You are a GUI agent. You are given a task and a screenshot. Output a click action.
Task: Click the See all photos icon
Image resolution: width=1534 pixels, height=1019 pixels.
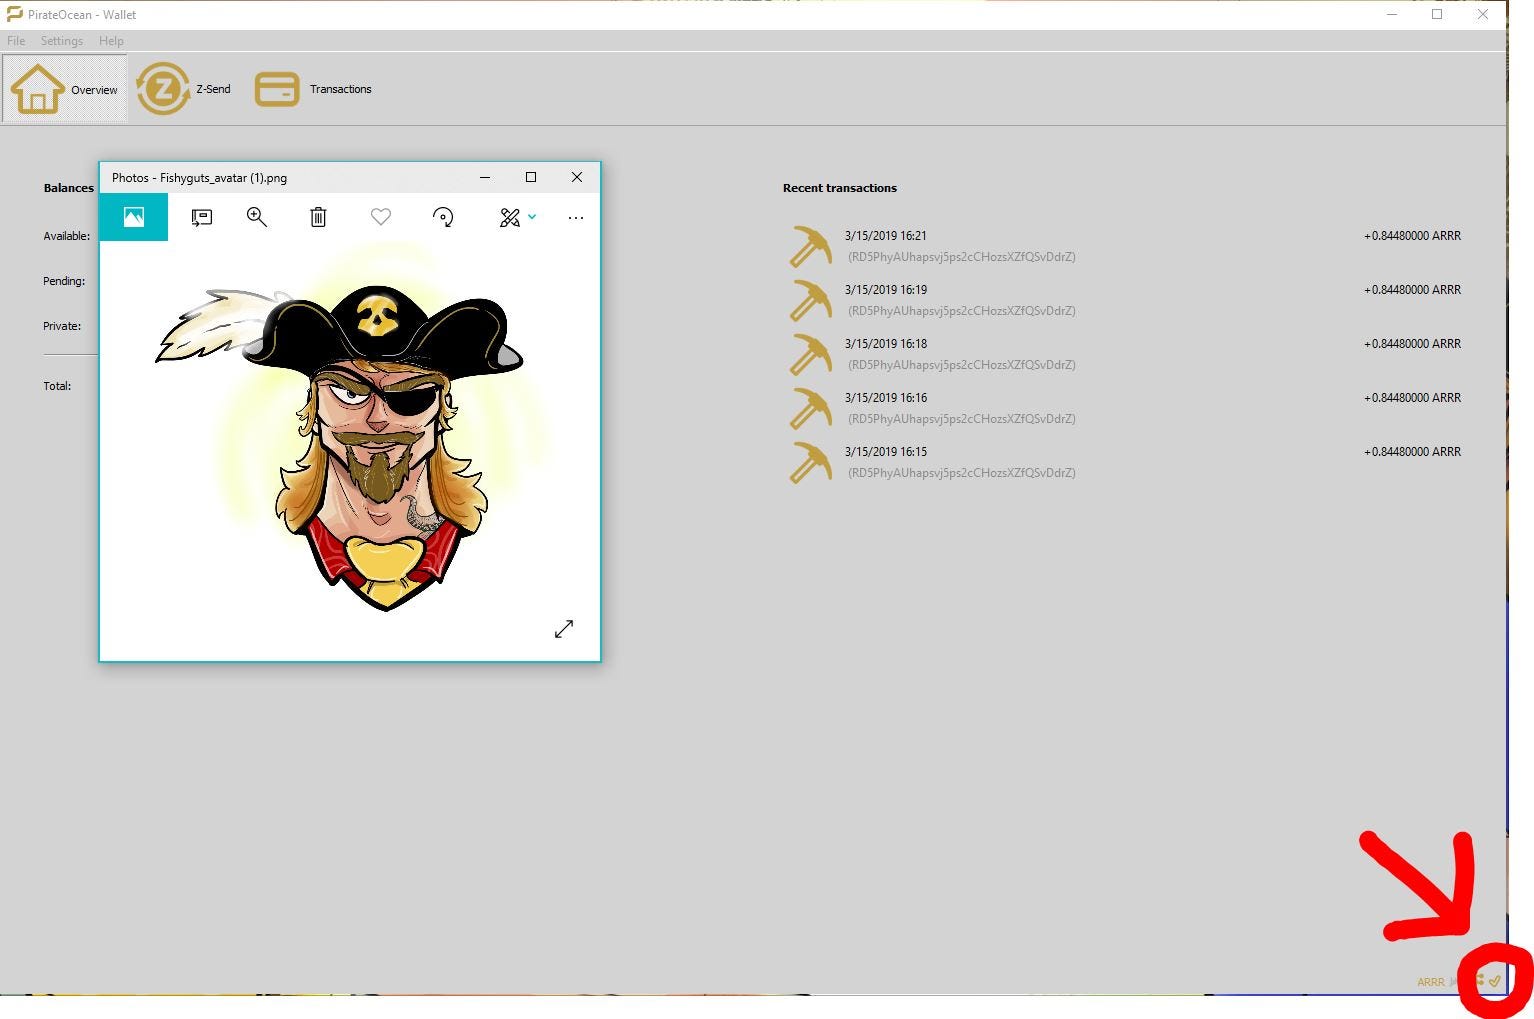(x=133, y=217)
